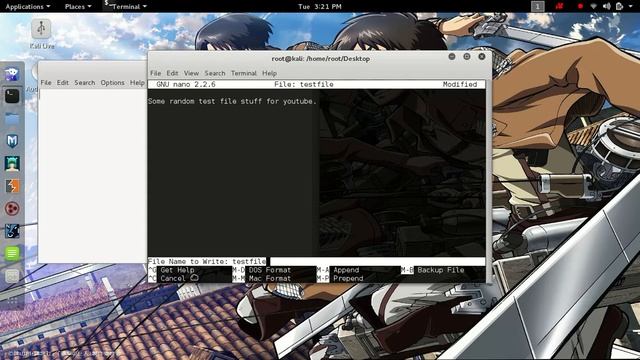640x360 pixels.
Task: Open File menu in terminal window
Action: (156, 73)
